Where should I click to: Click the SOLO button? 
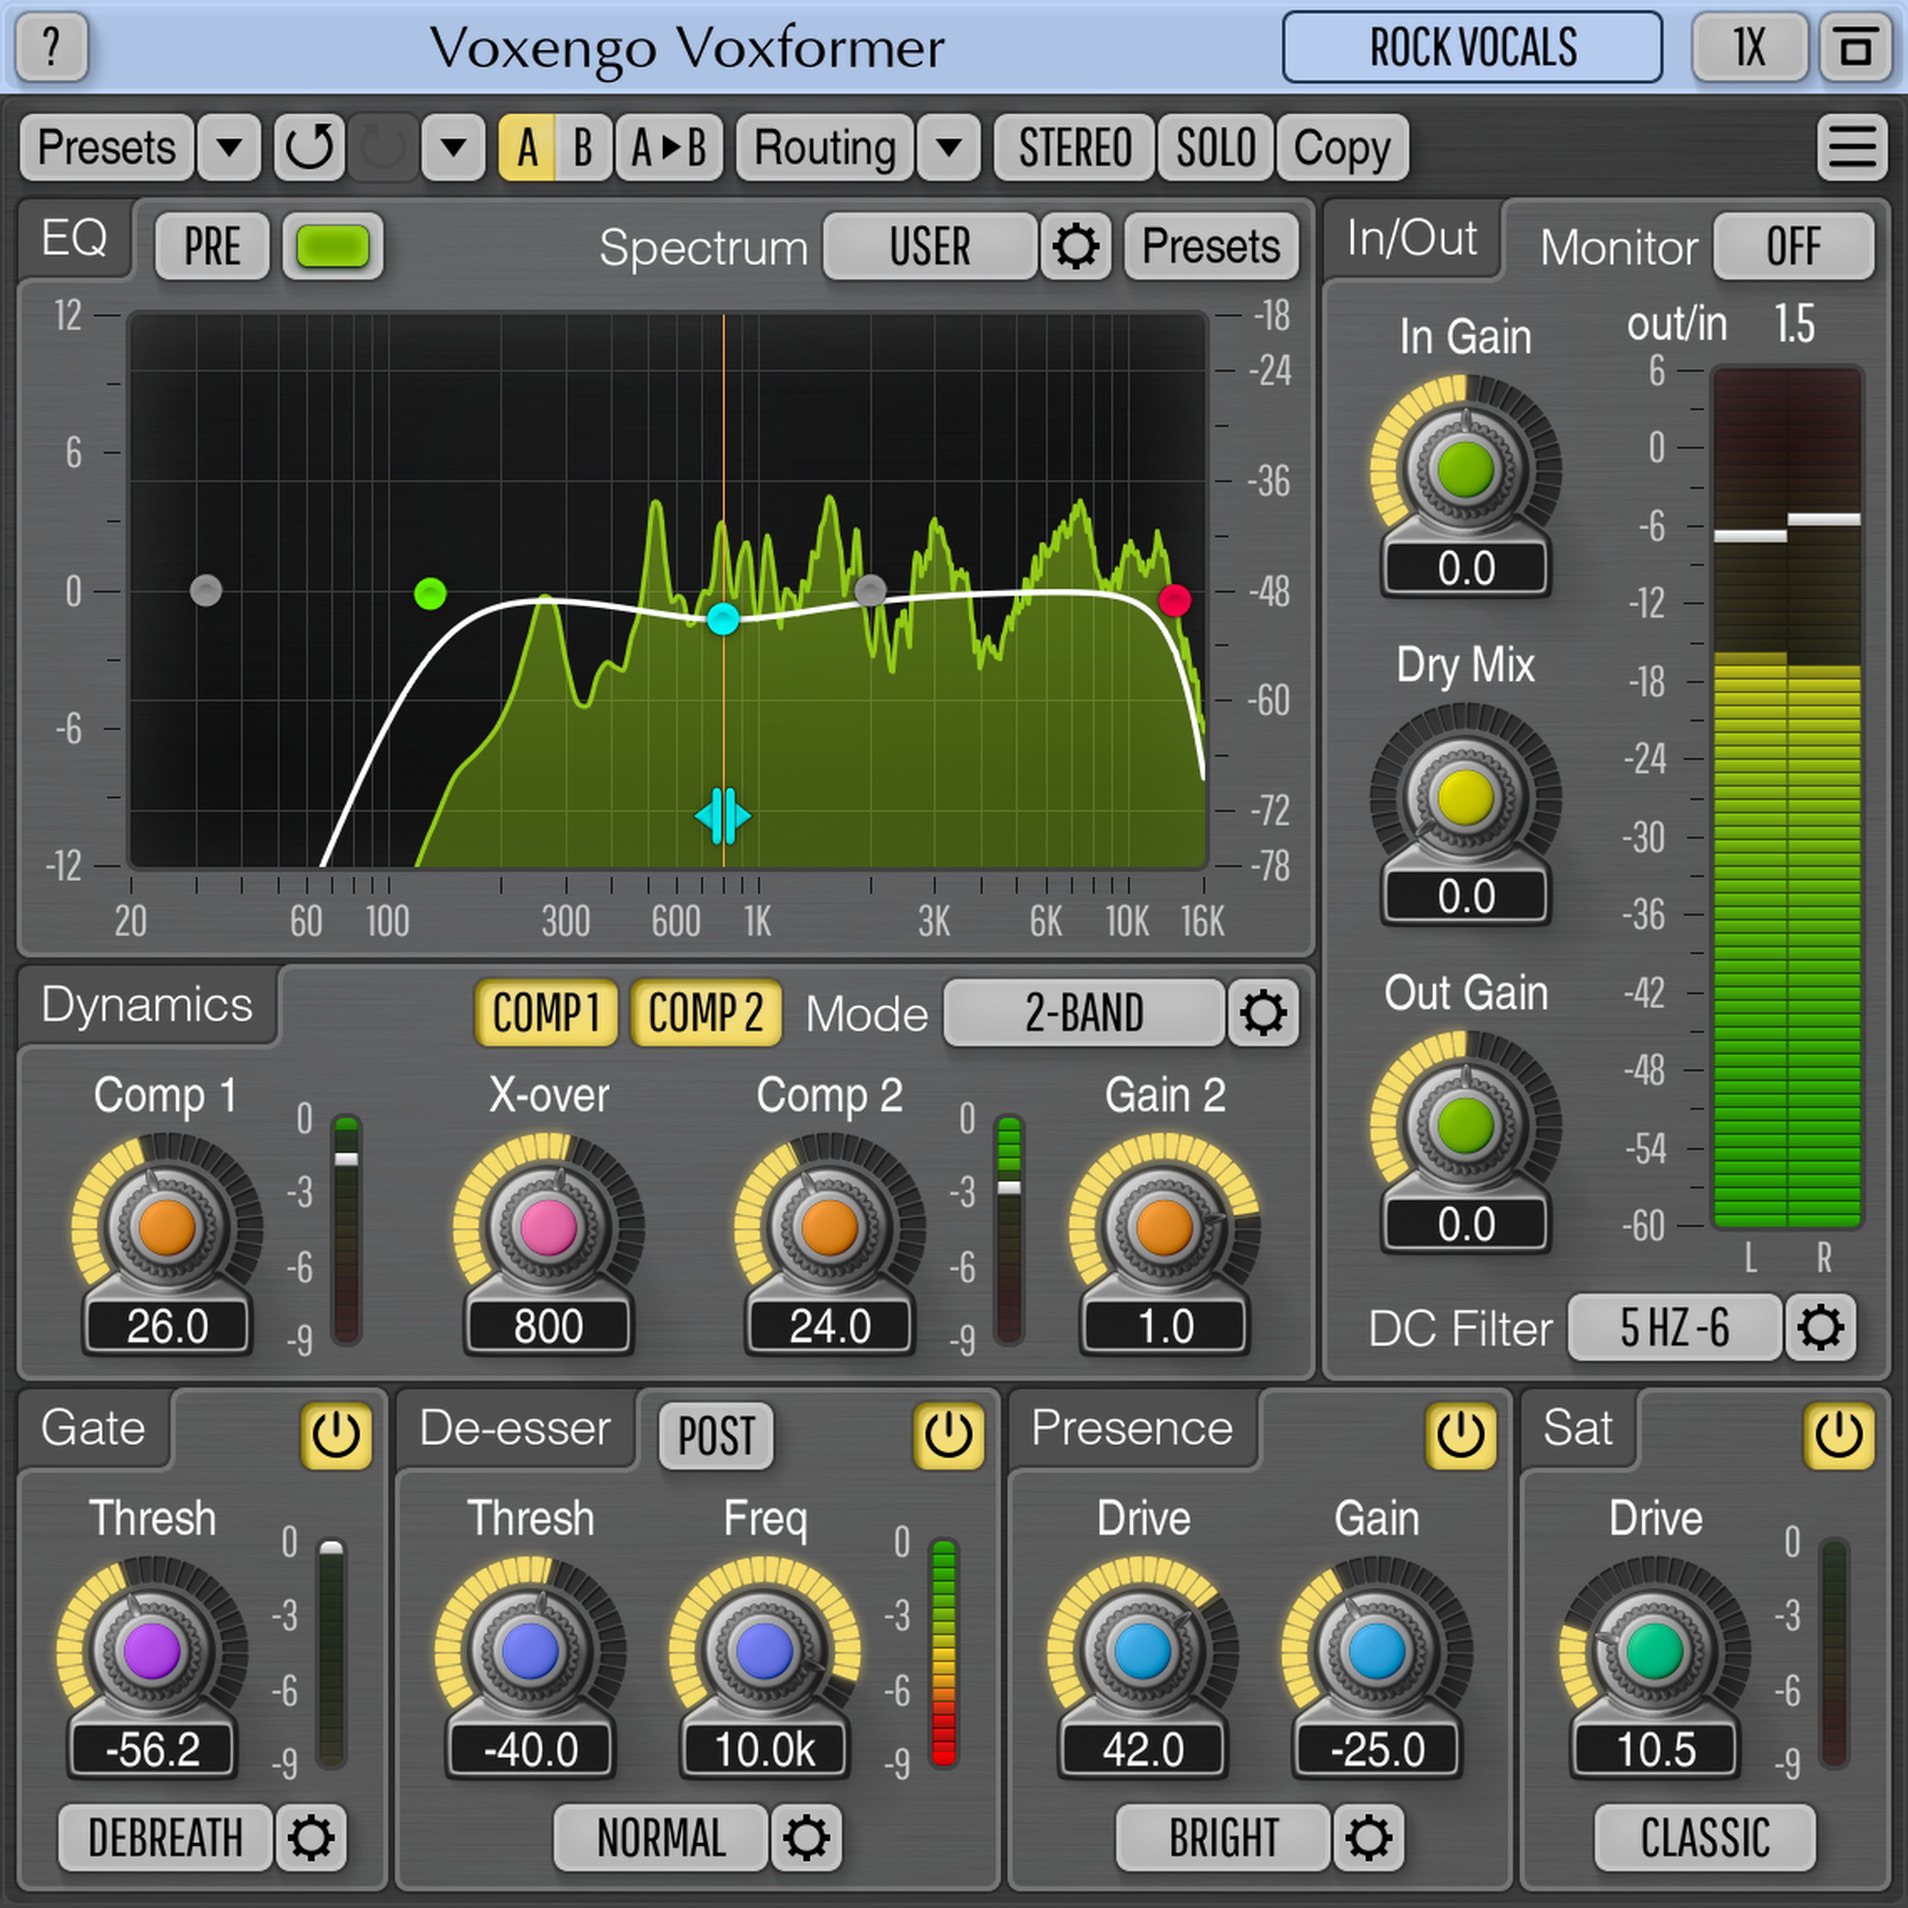[1215, 148]
